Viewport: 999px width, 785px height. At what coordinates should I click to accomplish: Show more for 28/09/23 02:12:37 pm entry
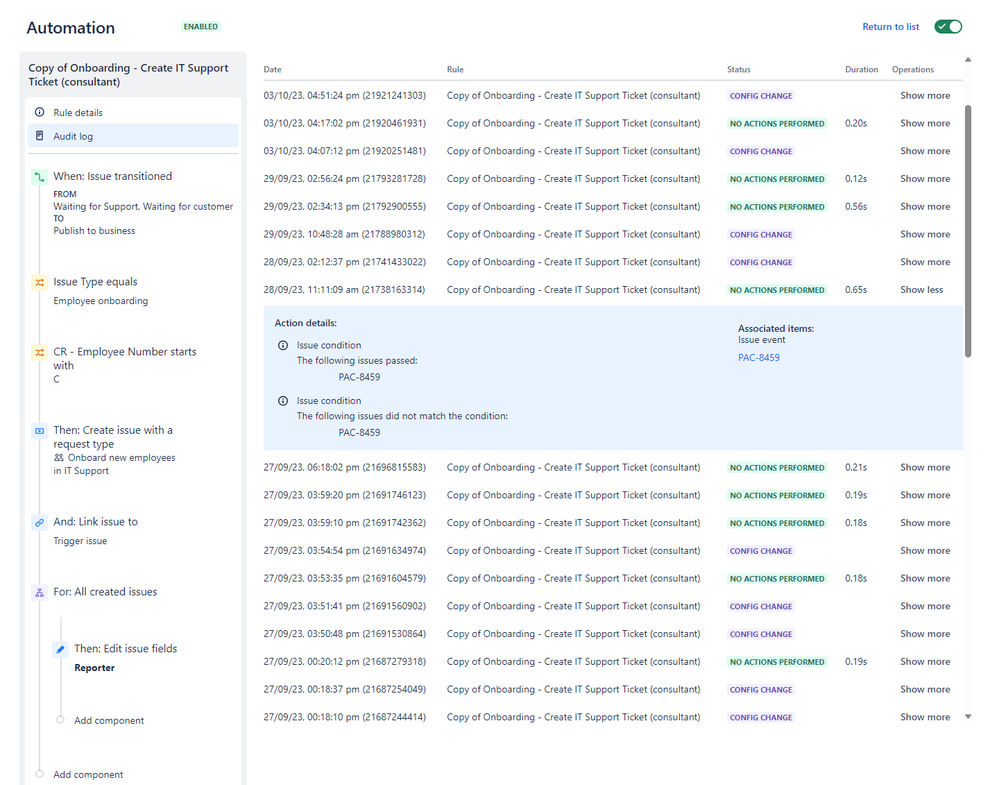(x=924, y=262)
